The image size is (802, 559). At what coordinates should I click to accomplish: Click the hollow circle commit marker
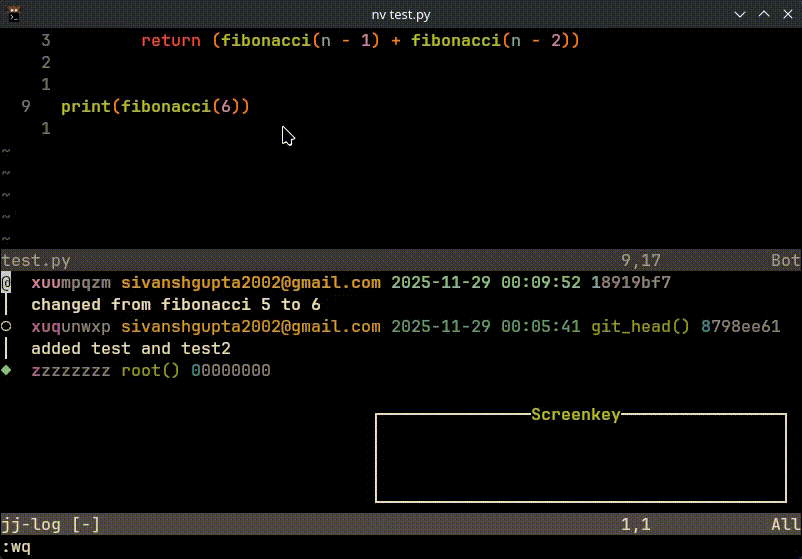[6, 327]
